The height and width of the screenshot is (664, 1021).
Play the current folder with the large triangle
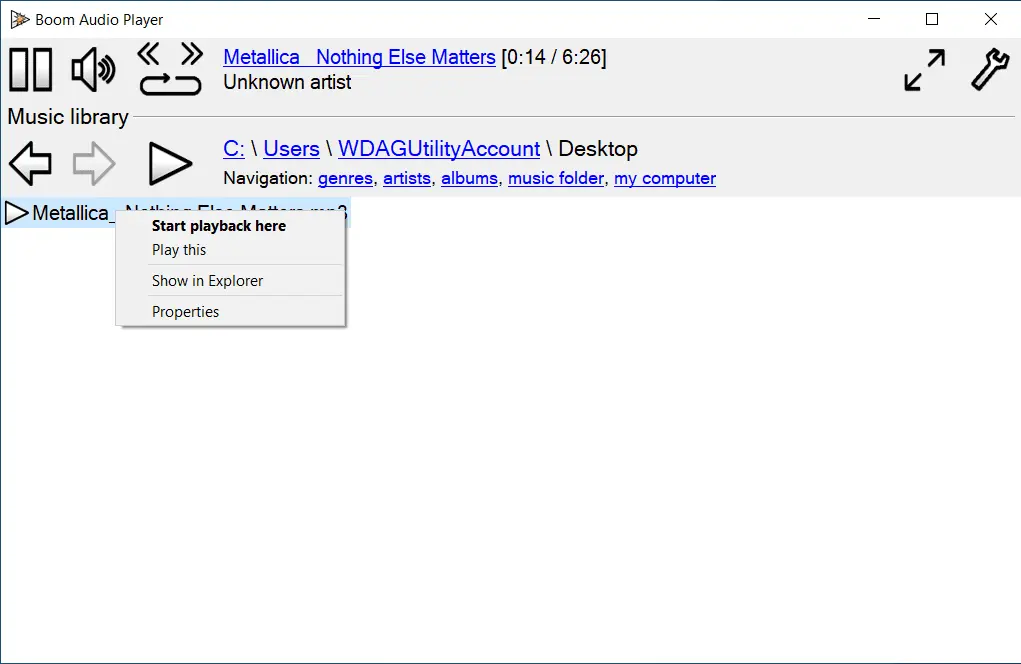(170, 163)
